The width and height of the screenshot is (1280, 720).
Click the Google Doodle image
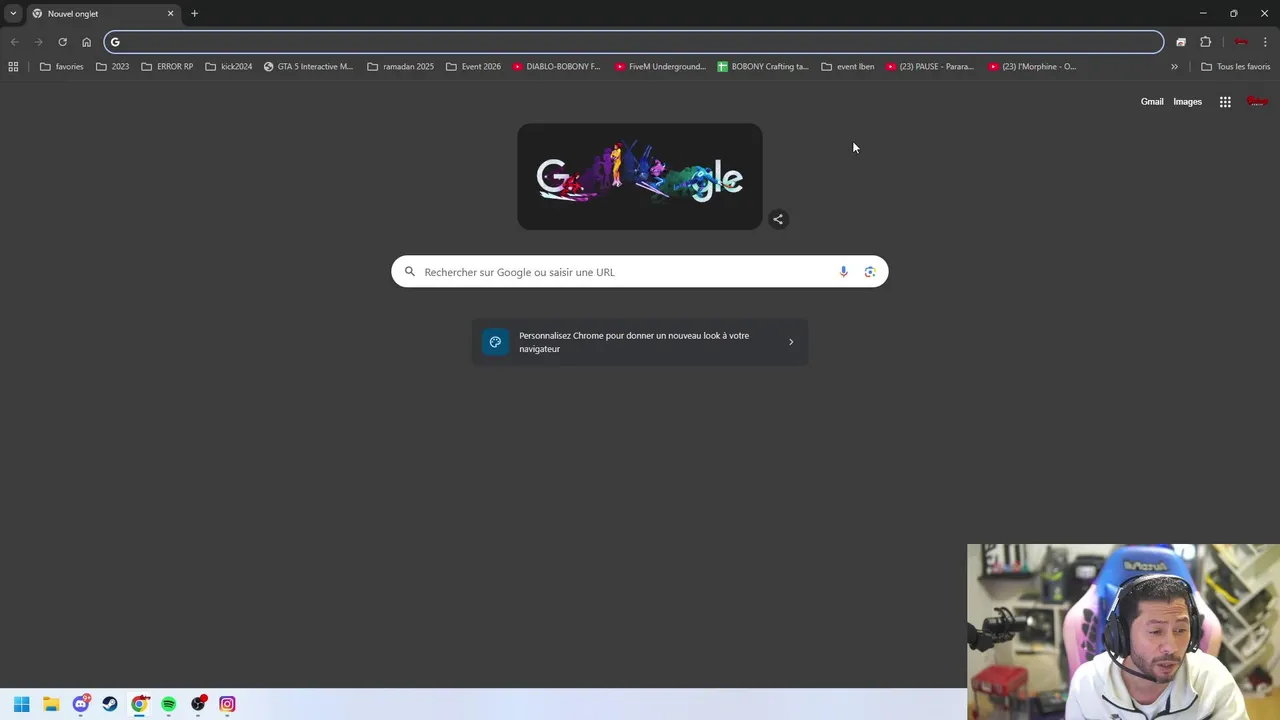639,177
